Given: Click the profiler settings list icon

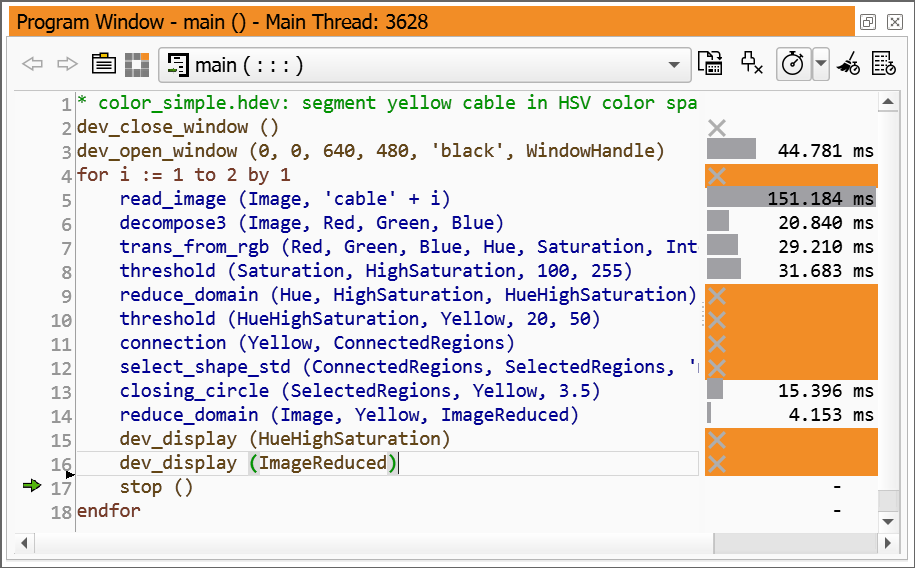Looking at the screenshot, I should tap(884, 65).
